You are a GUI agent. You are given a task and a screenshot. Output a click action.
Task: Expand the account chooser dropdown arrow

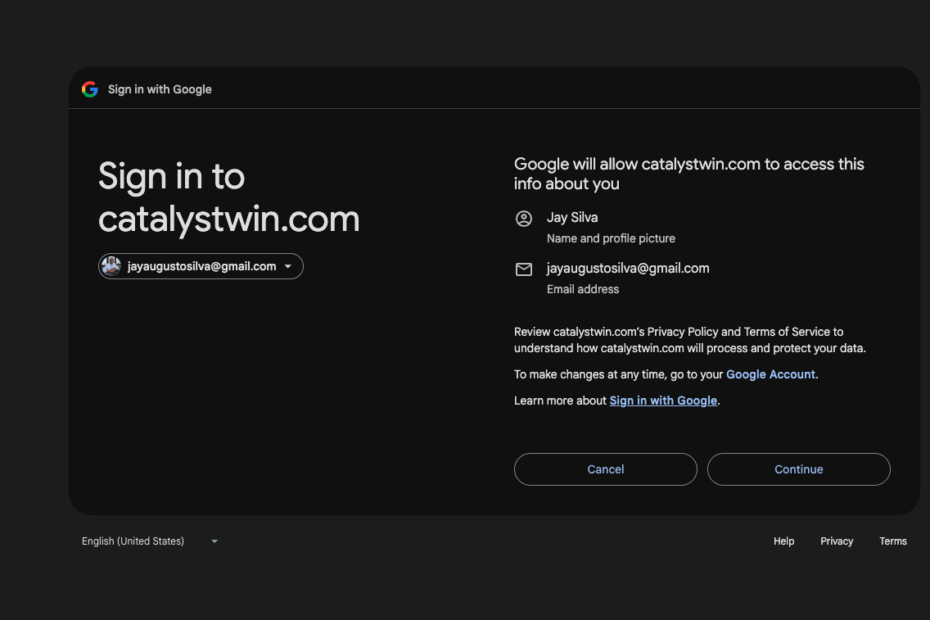[289, 267]
